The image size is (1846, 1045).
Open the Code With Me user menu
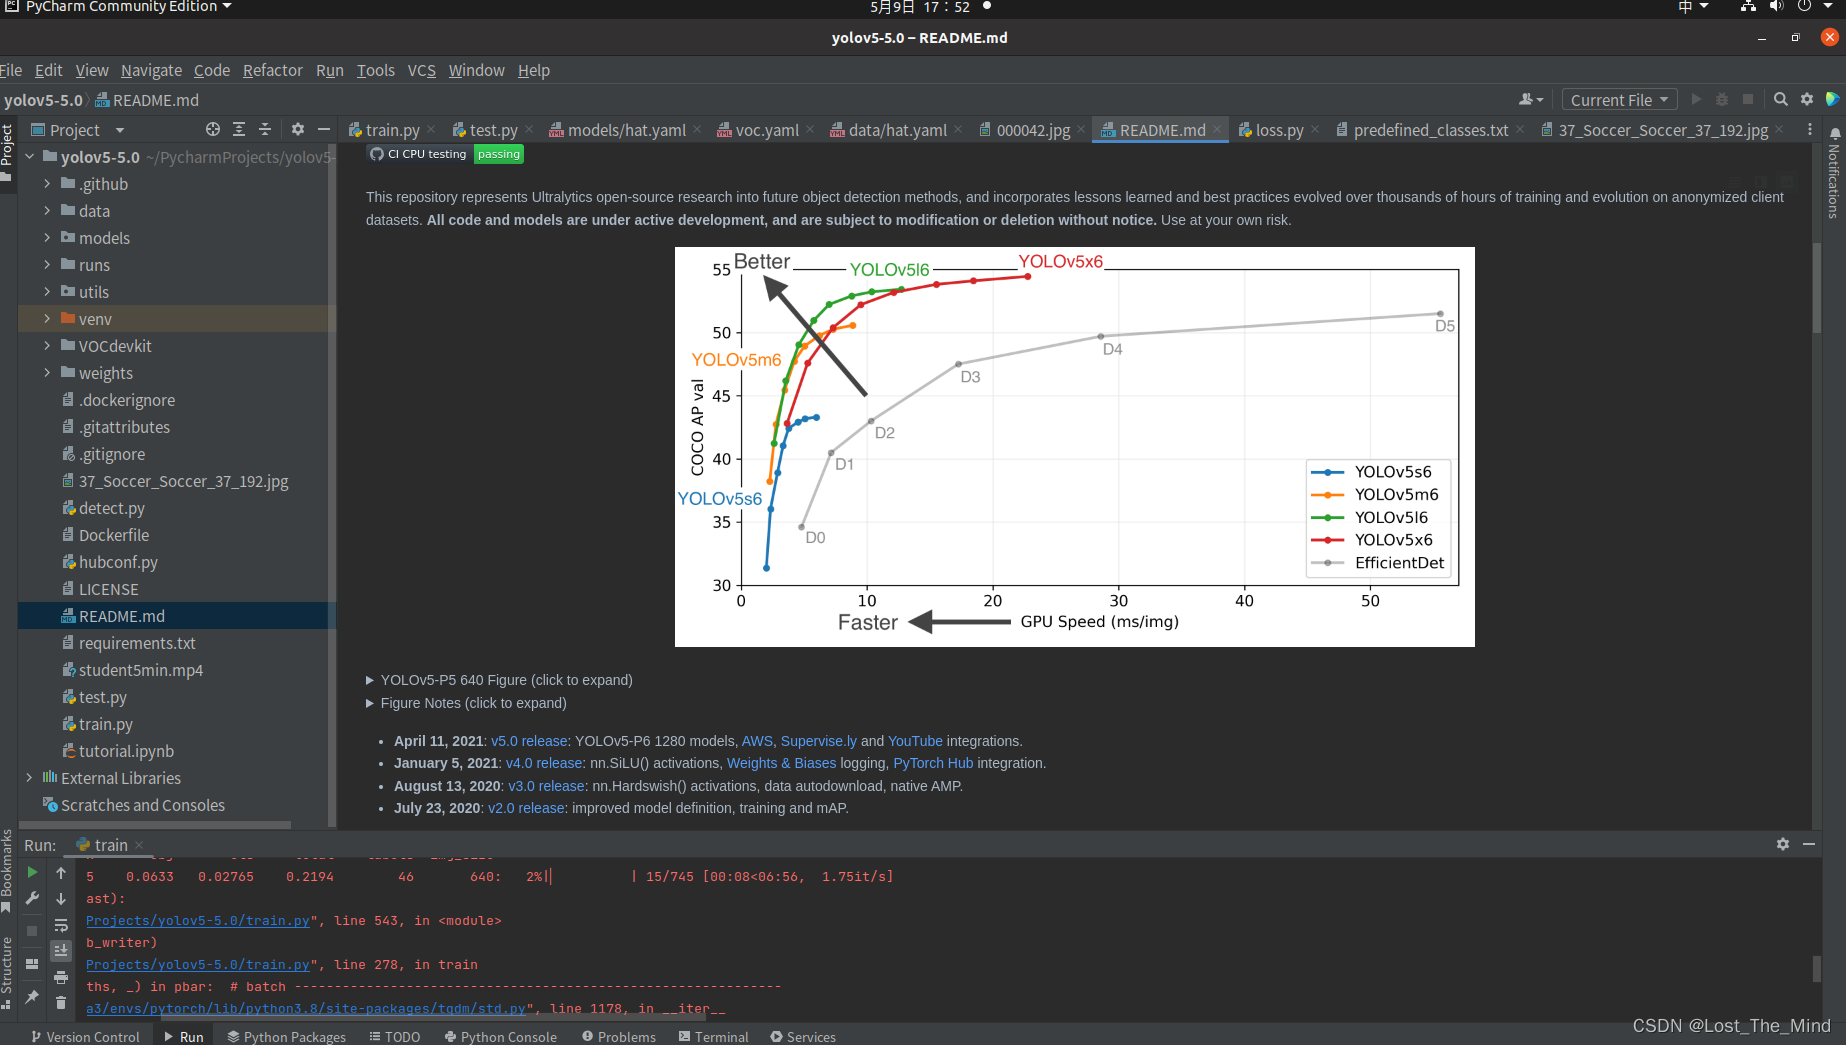(1531, 99)
